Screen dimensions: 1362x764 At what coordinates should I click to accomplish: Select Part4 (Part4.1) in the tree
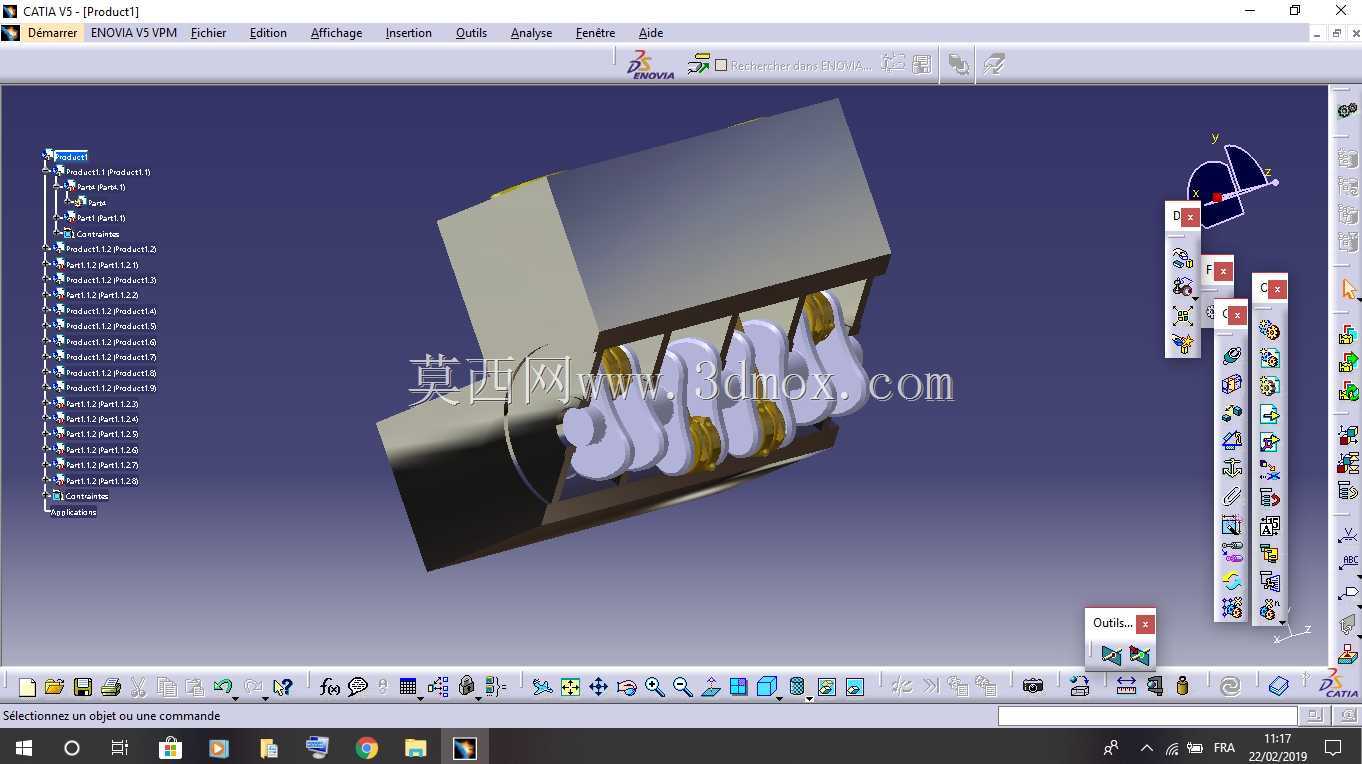(x=101, y=187)
